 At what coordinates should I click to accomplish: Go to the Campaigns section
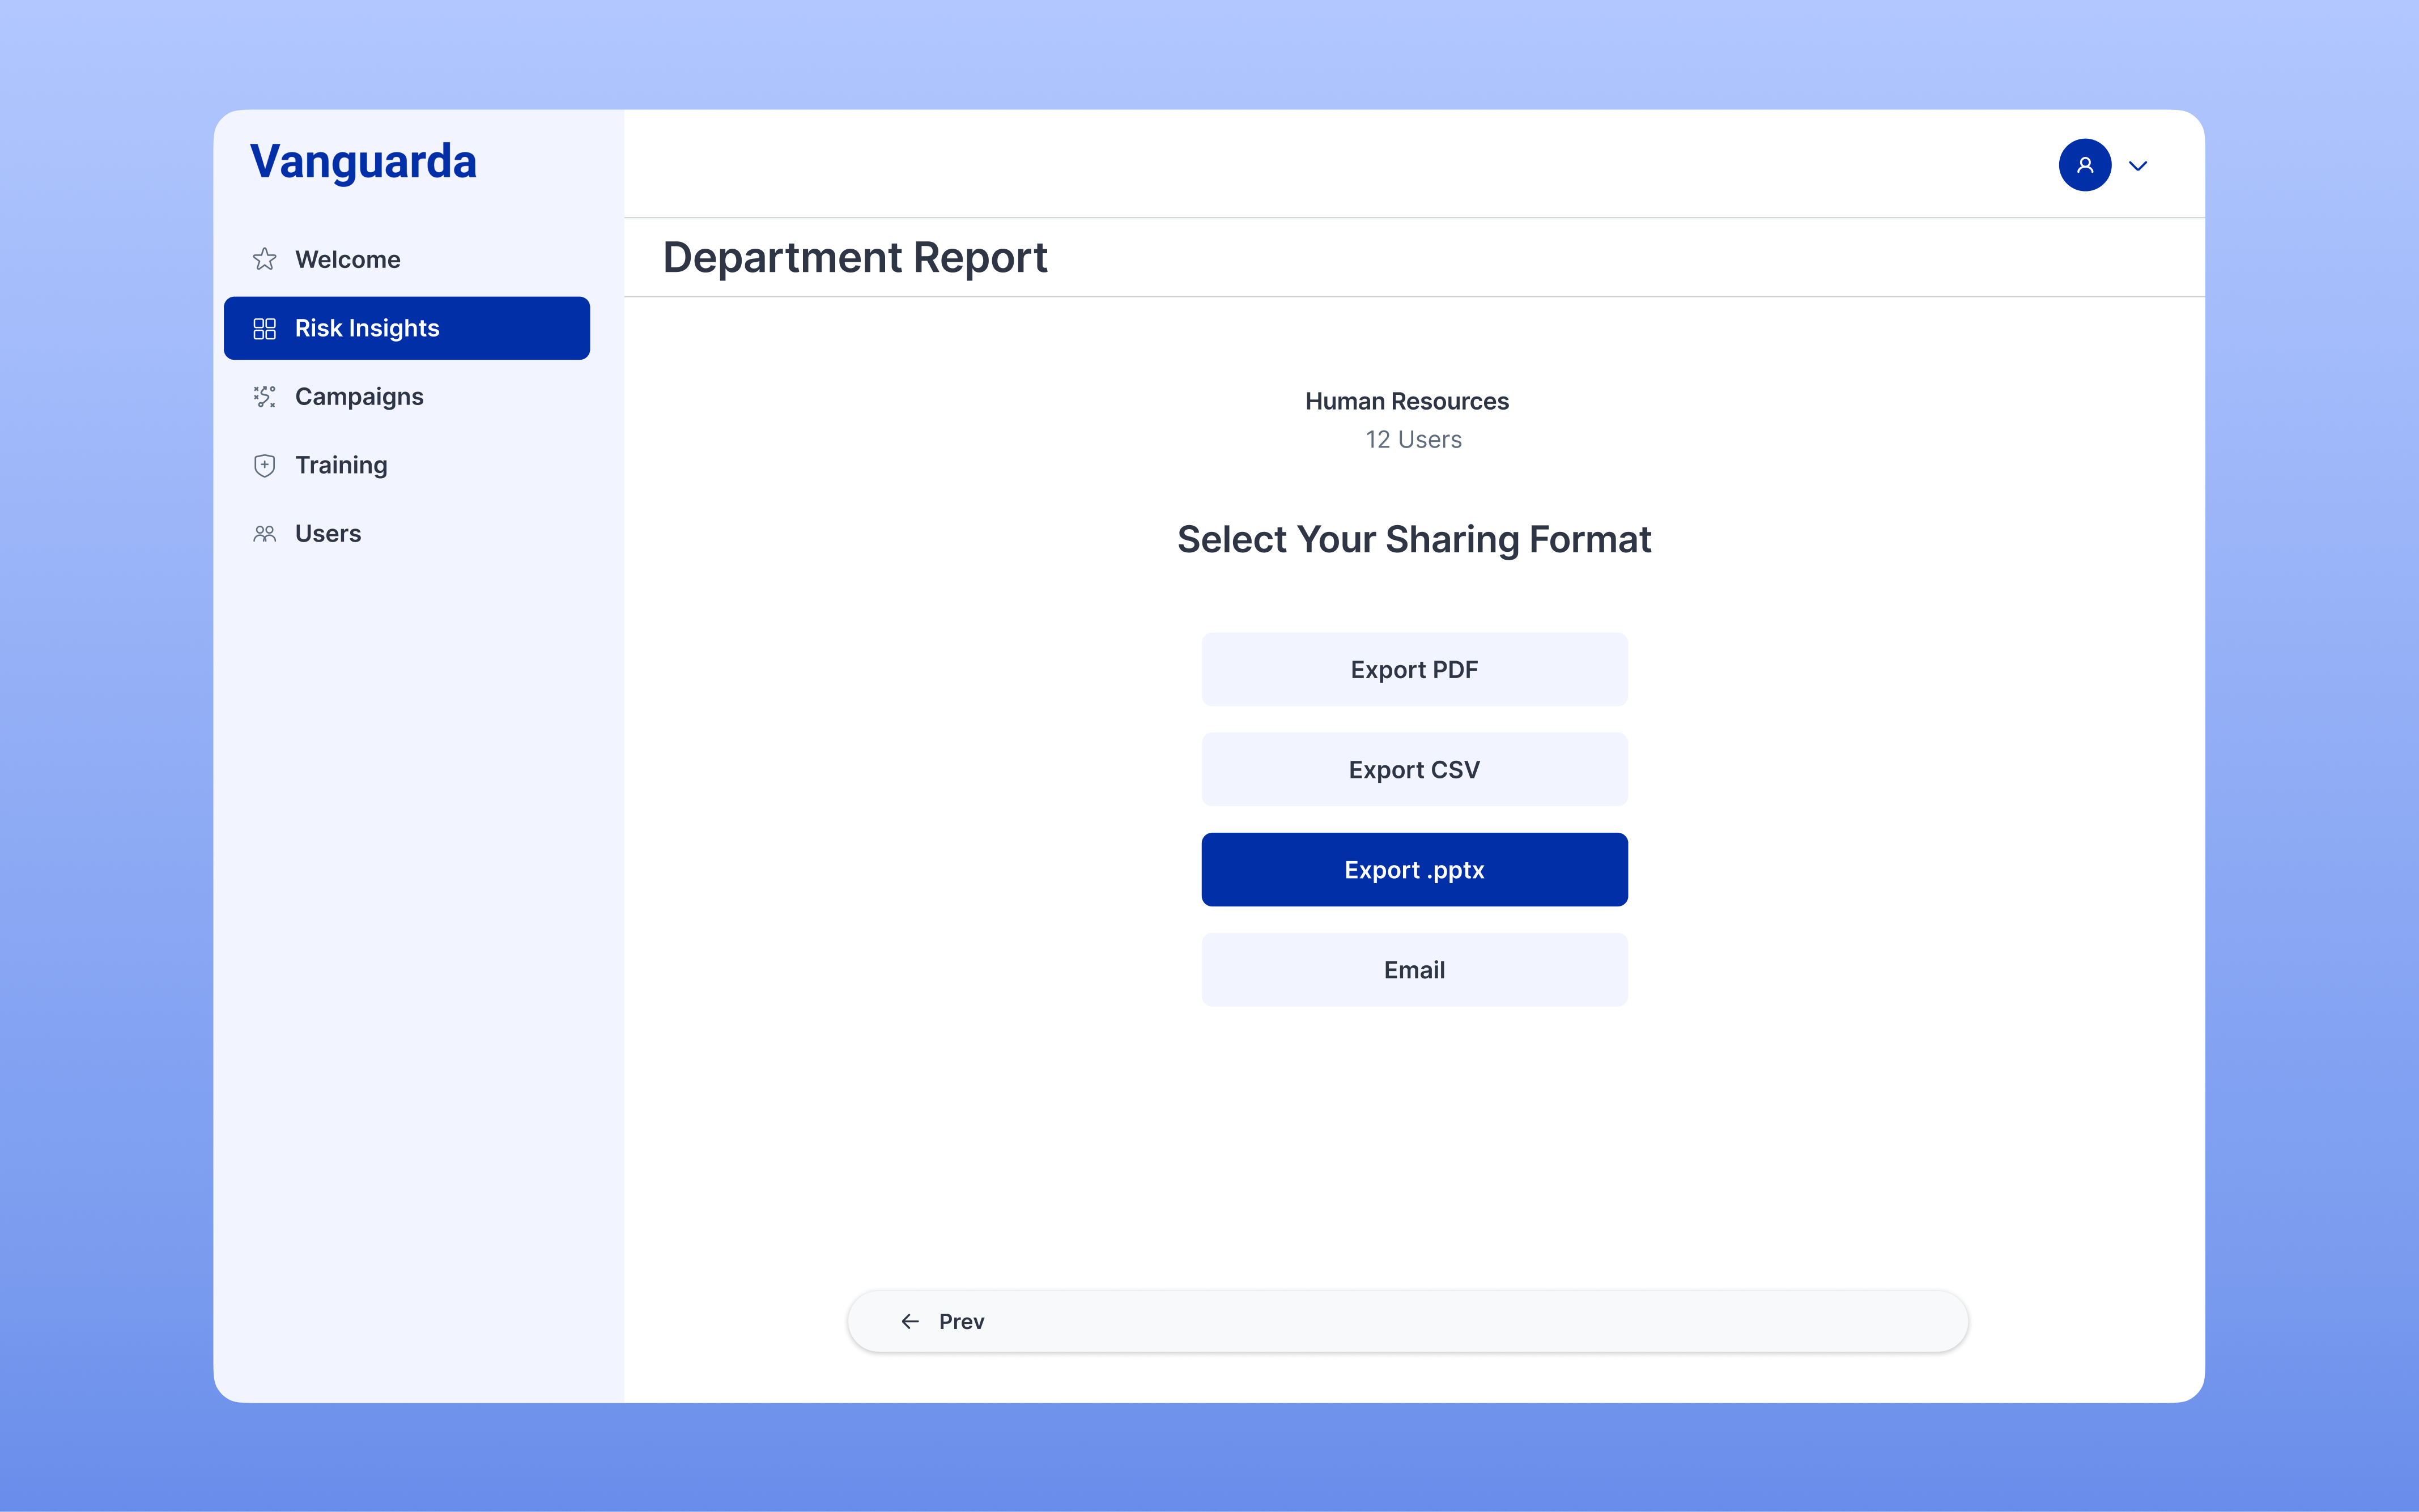coord(359,397)
